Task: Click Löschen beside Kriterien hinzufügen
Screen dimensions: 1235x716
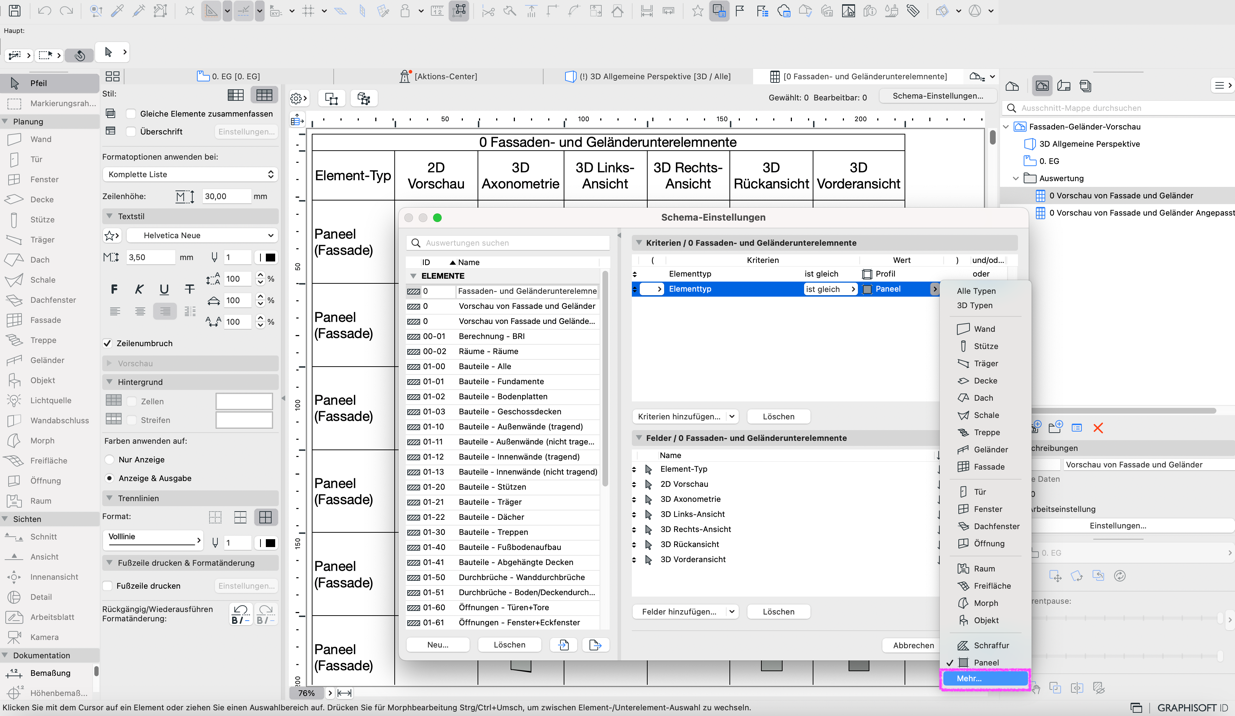Action: (778, 416)
